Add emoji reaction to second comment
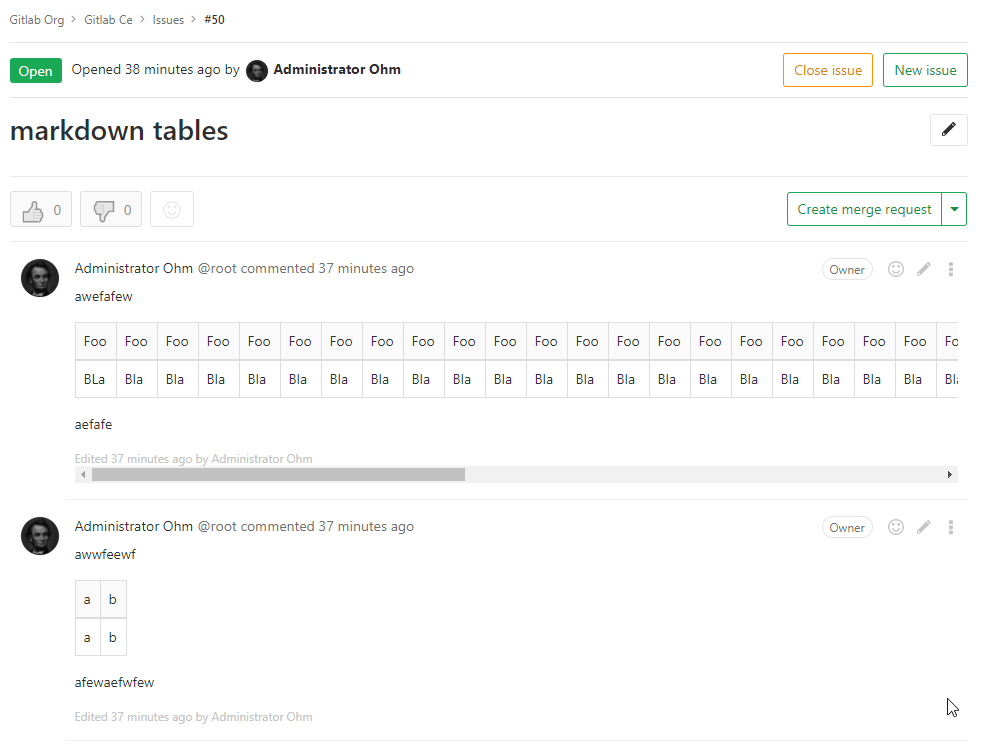 [896, 527]
